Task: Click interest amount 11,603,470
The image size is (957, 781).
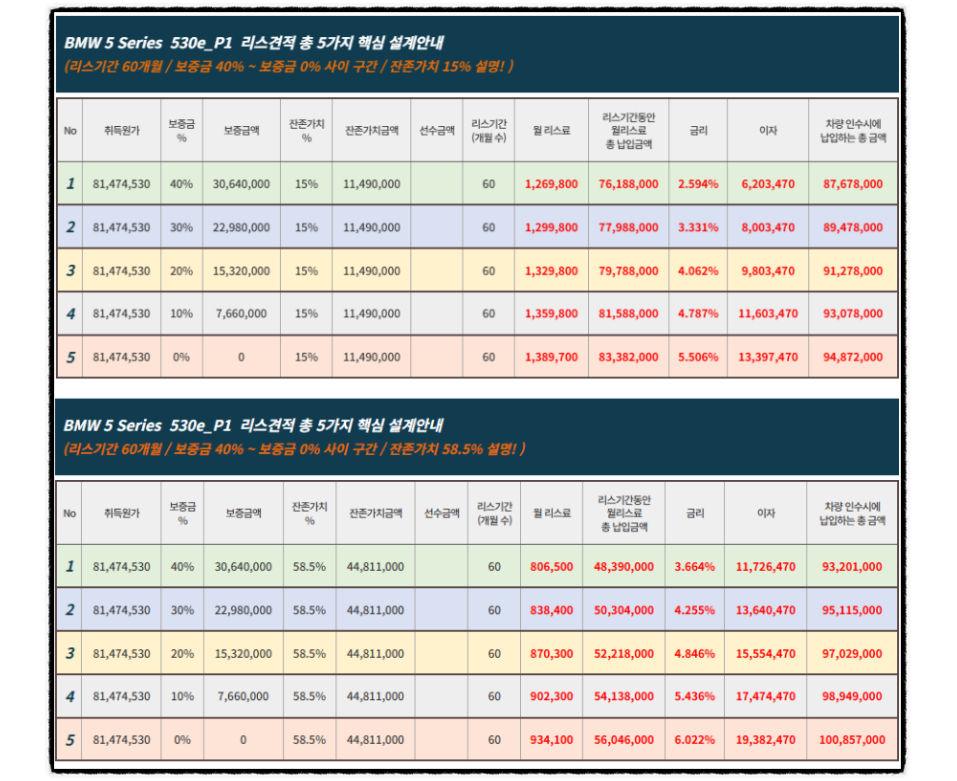Action: (x=768, y=313)
